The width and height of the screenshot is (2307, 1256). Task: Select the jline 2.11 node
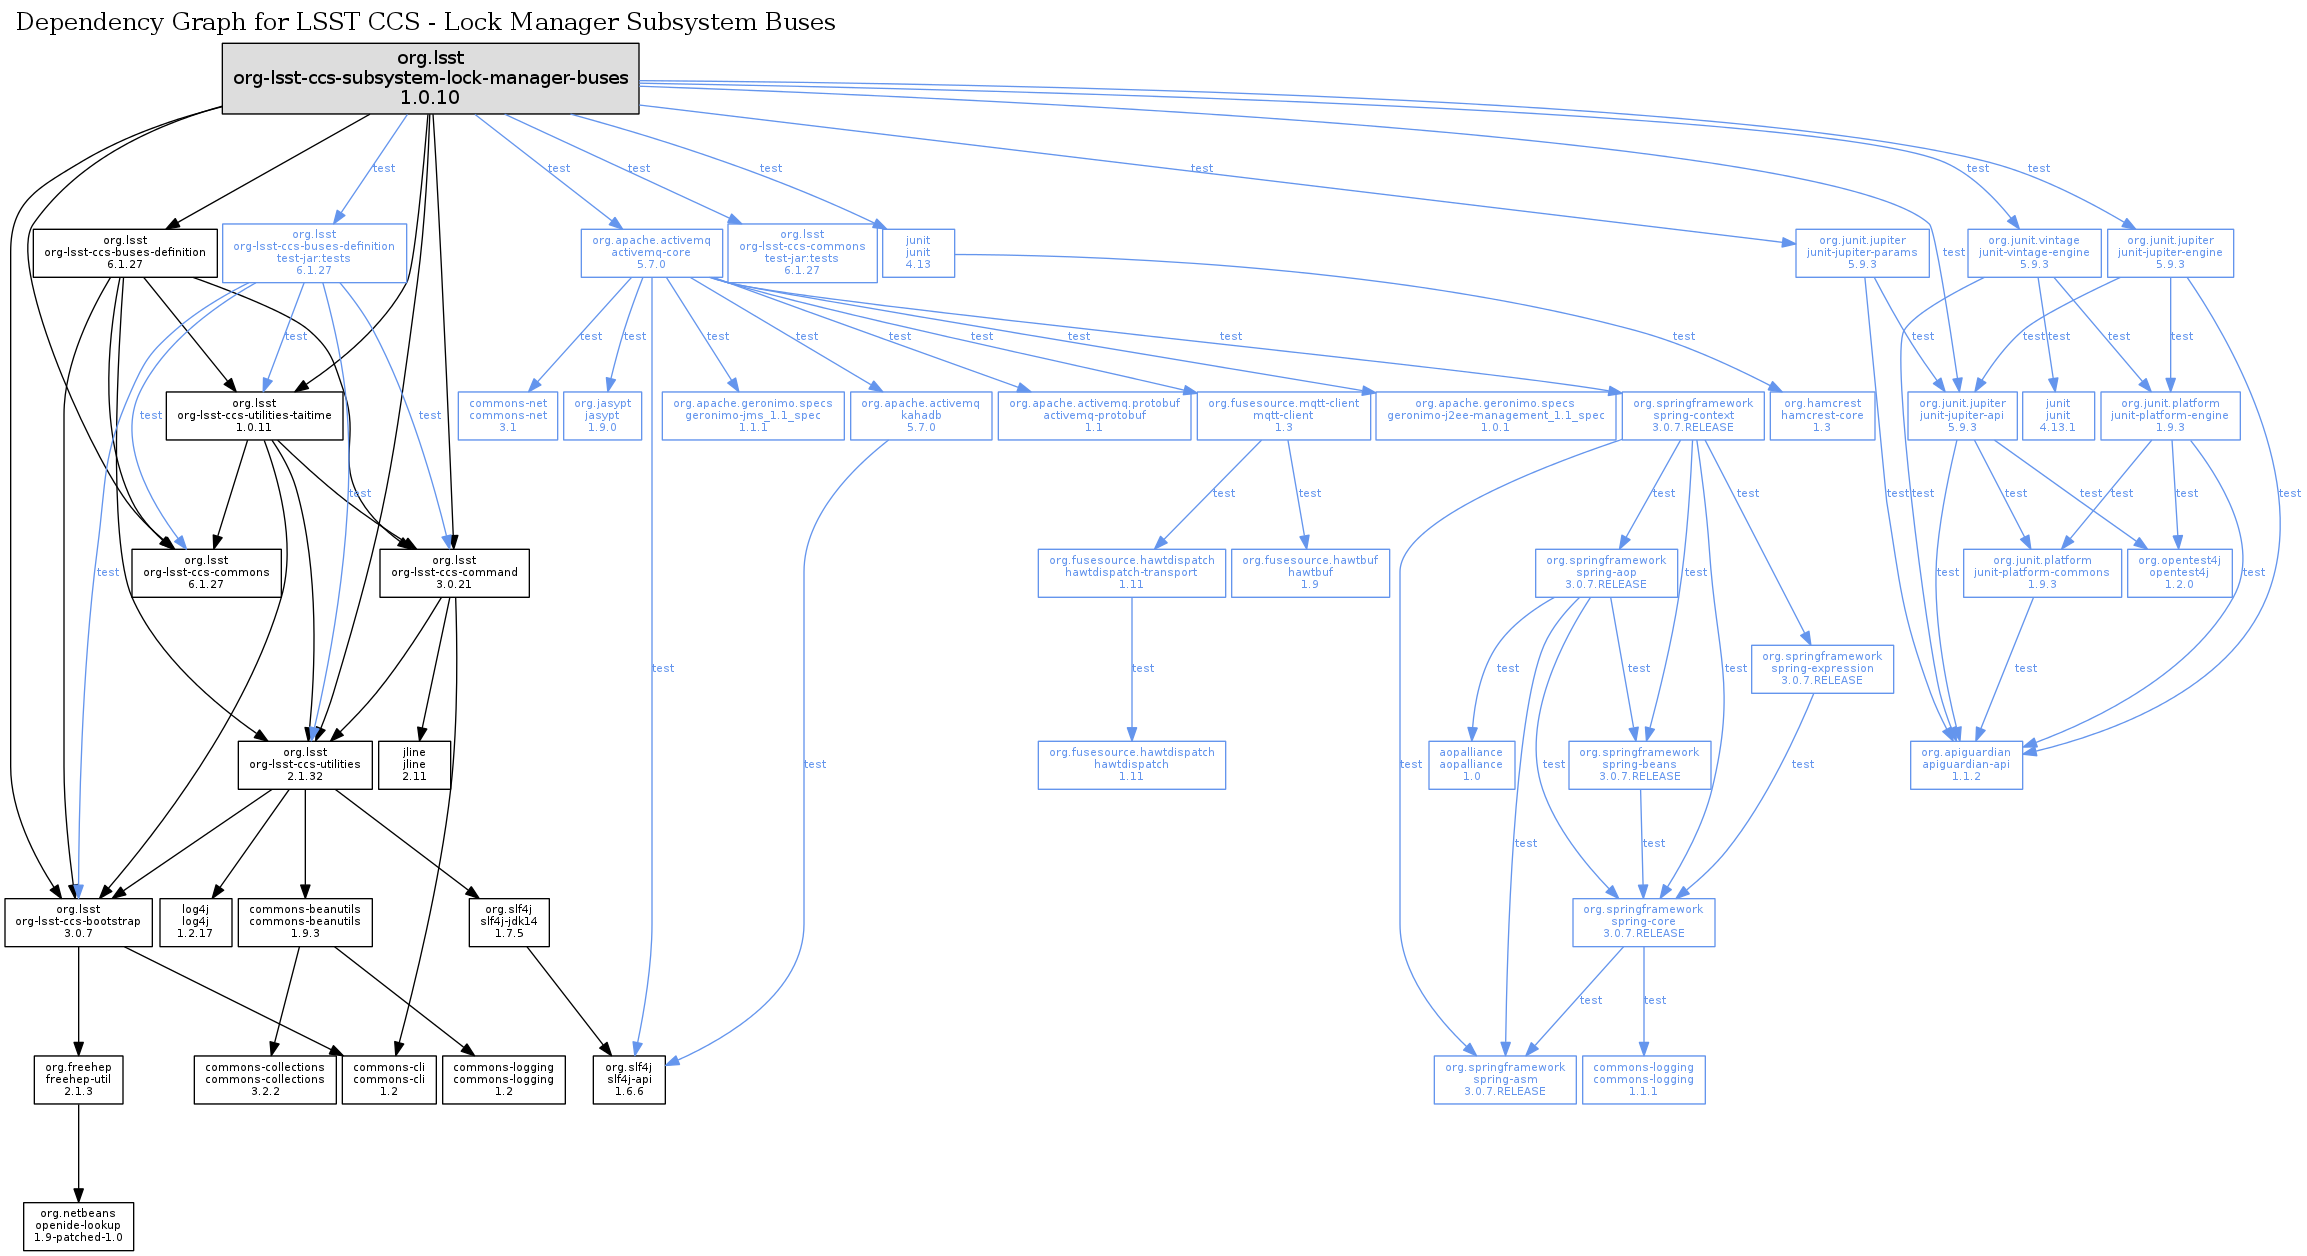414,764
